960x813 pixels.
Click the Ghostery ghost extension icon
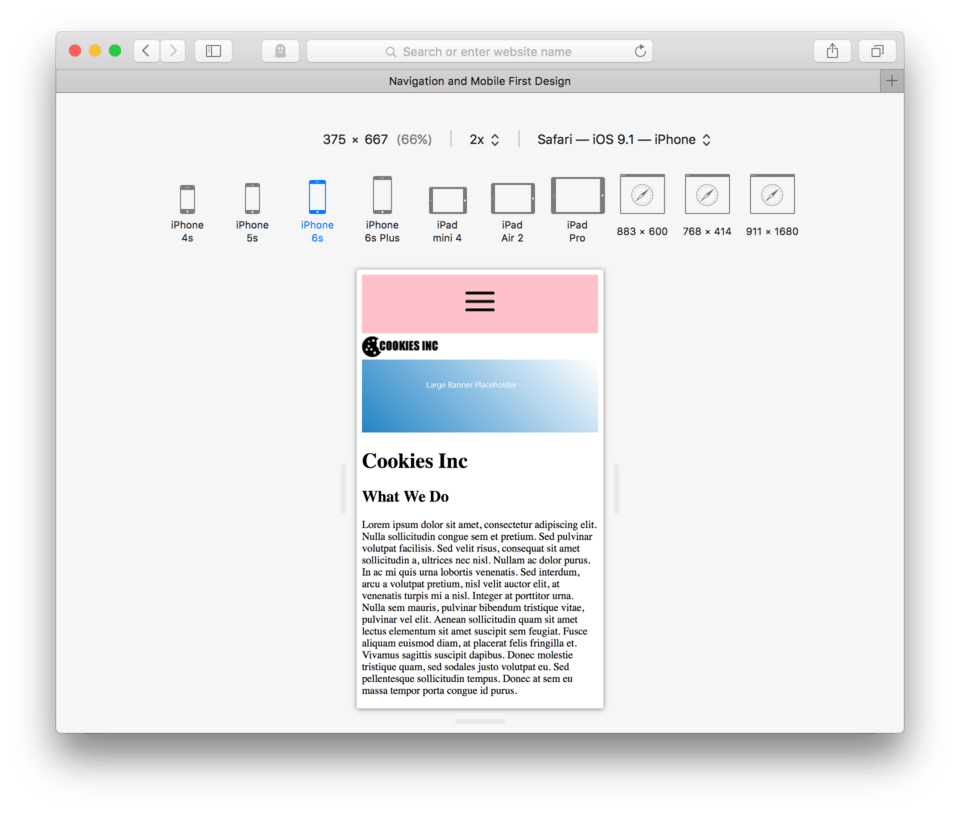[280, 51]
